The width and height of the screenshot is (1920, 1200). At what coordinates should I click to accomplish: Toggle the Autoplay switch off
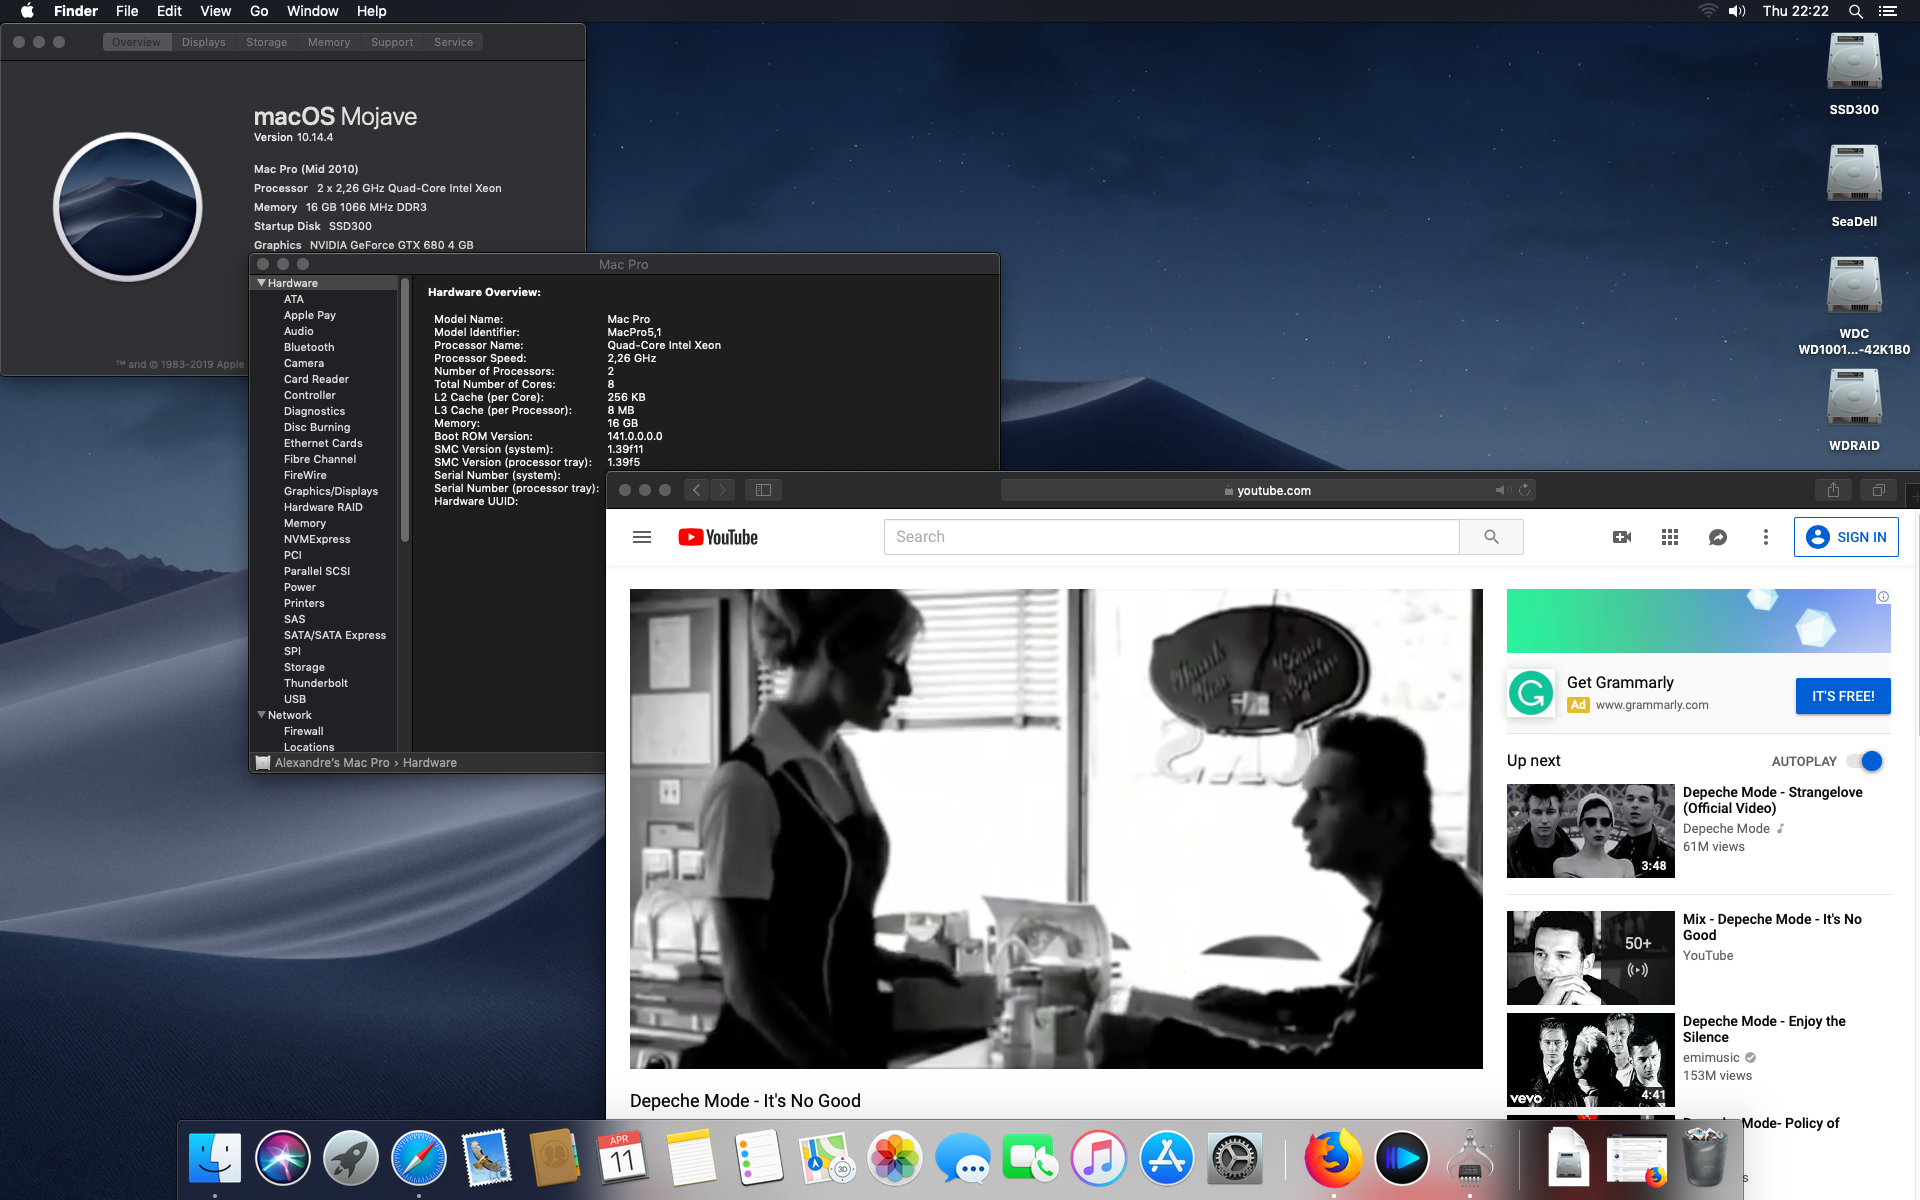click(1866, 761)
